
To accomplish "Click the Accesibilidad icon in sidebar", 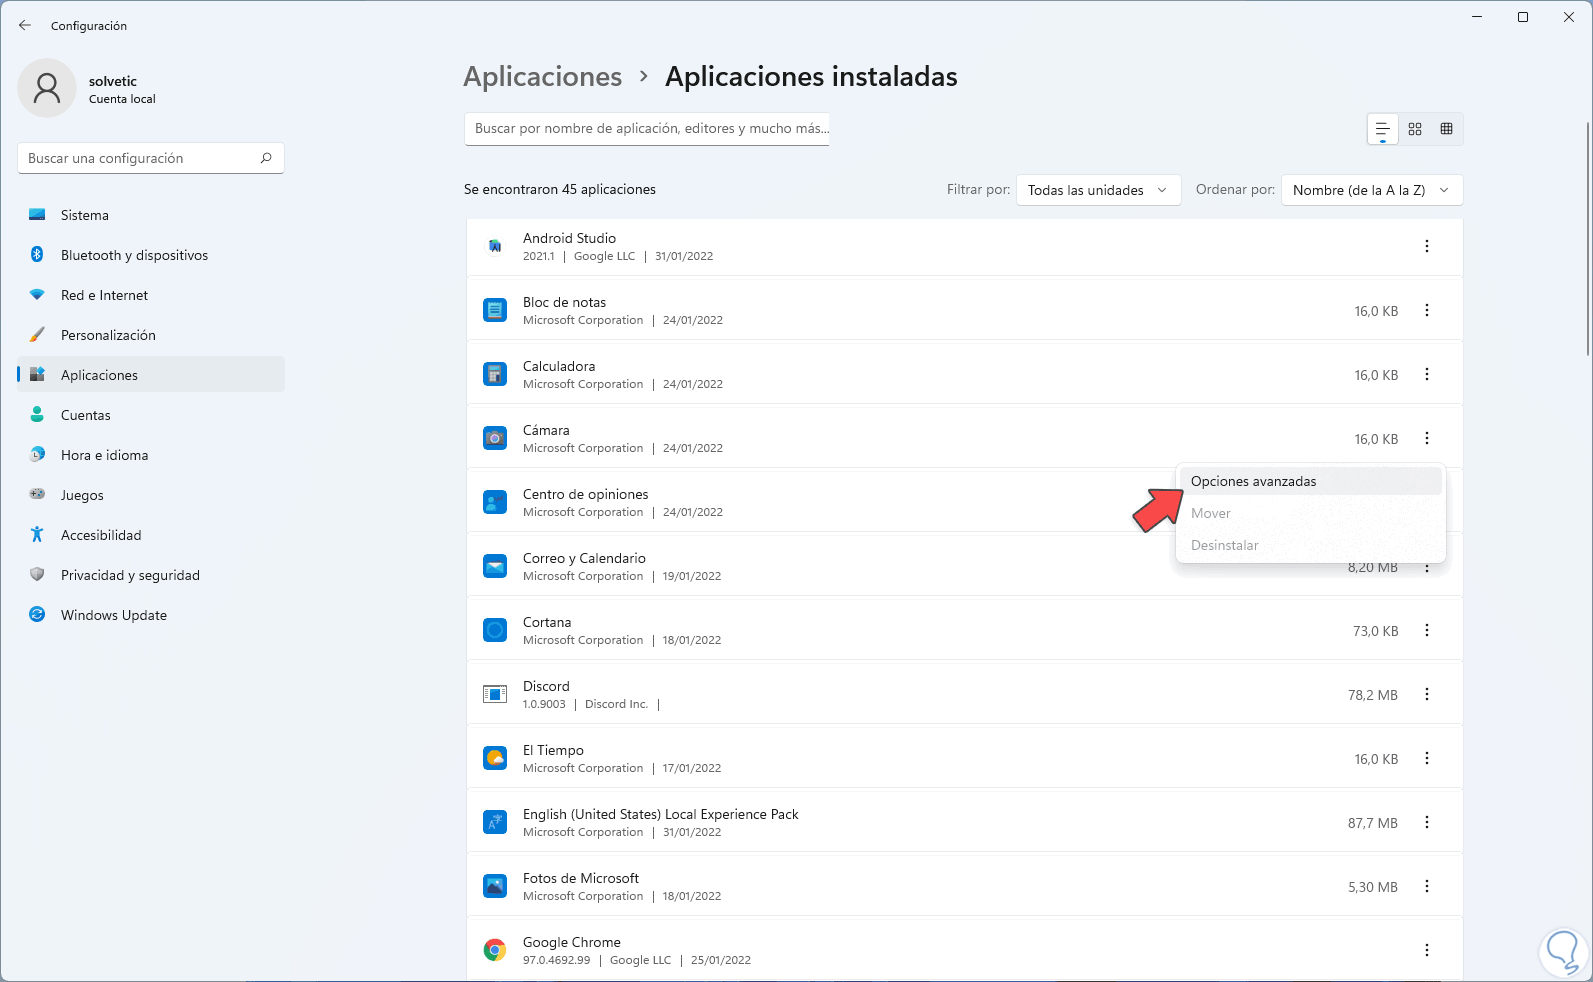I will point(37,535).
